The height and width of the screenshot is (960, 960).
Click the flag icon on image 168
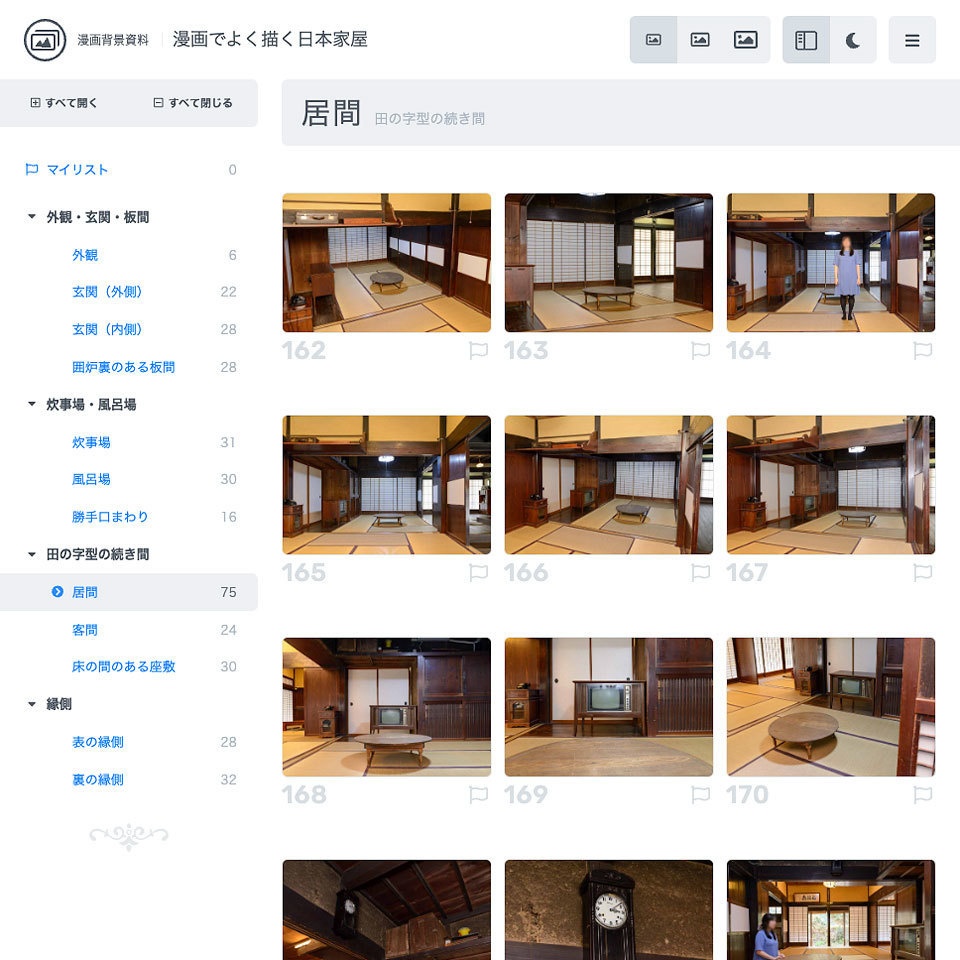pyautogui.click(x=479, y=795)
